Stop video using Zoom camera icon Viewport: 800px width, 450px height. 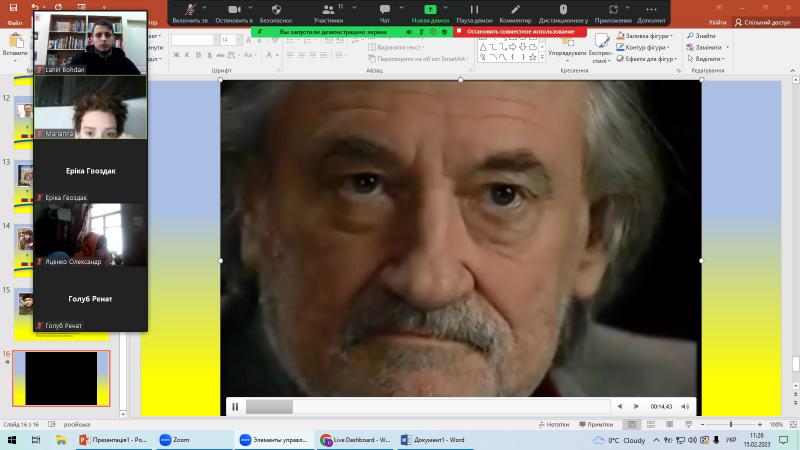(234, 13)
